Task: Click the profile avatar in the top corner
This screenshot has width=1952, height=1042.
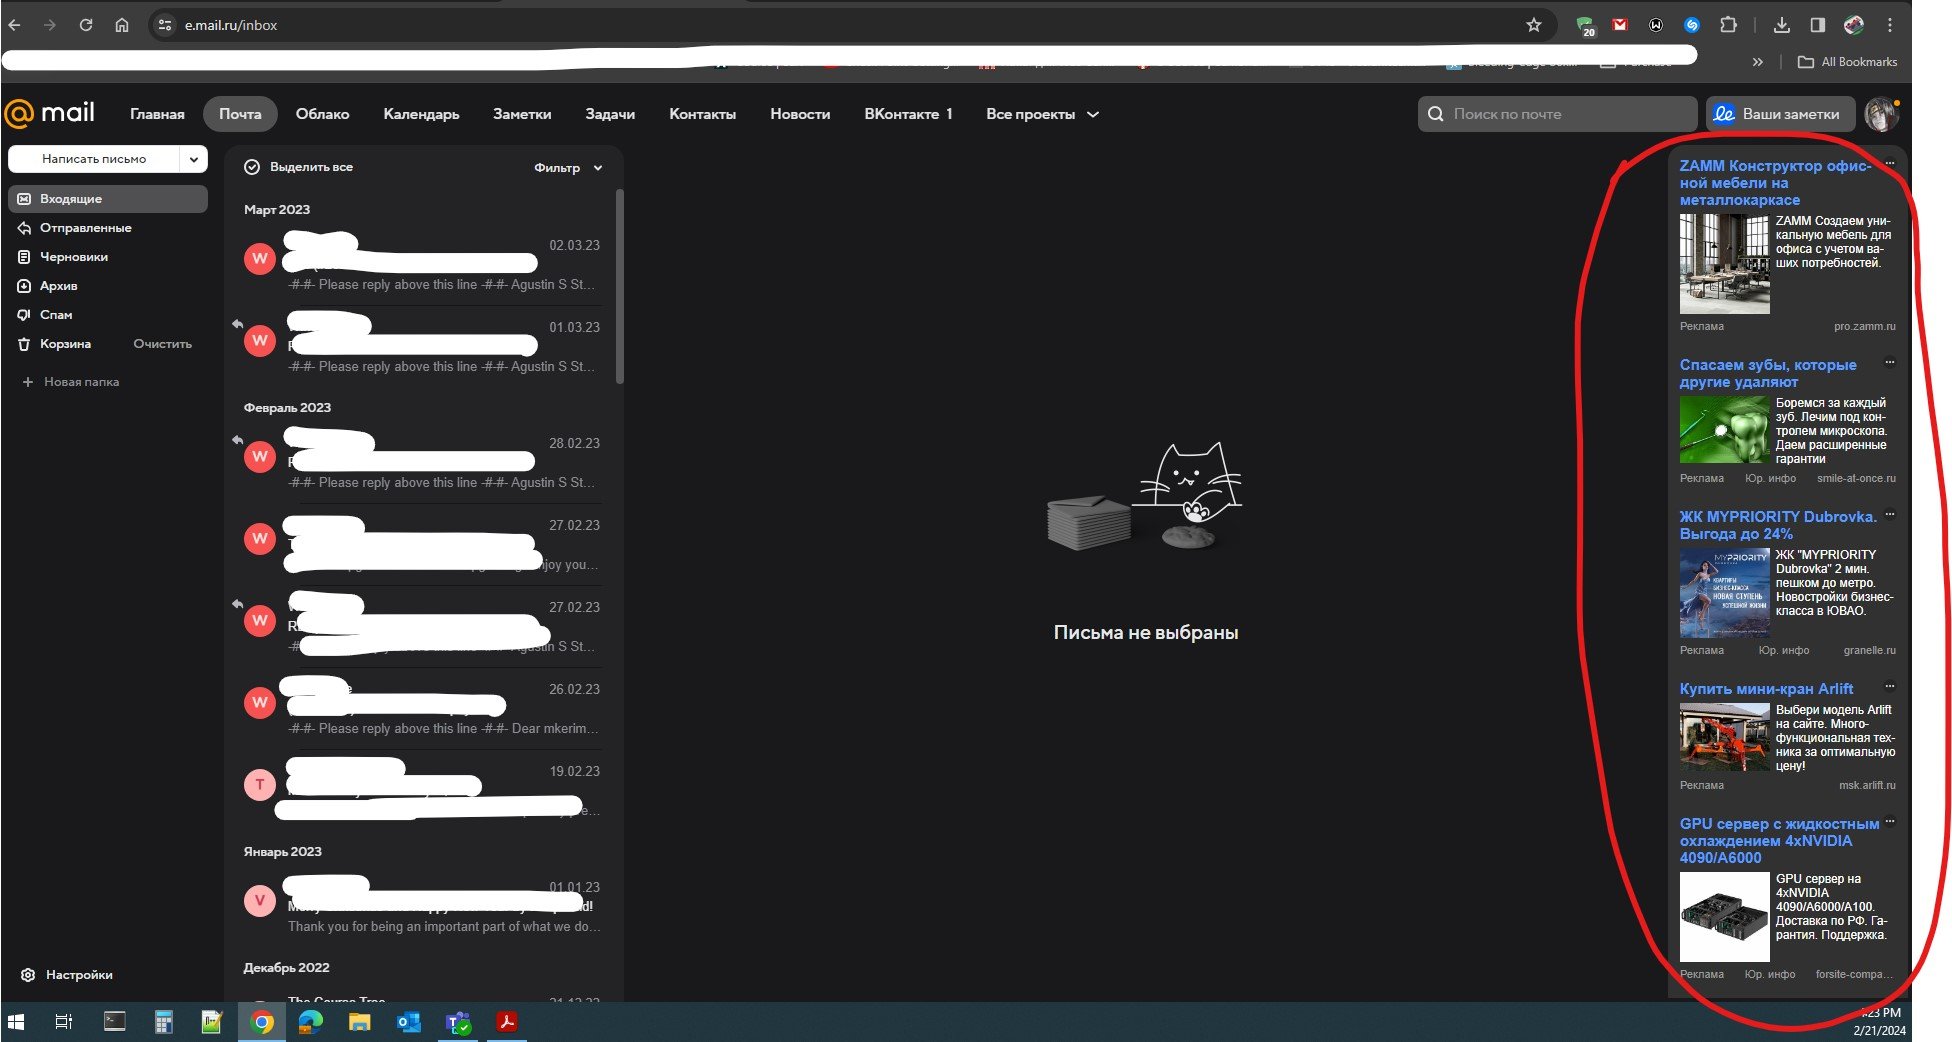Action: [1882, 113]
